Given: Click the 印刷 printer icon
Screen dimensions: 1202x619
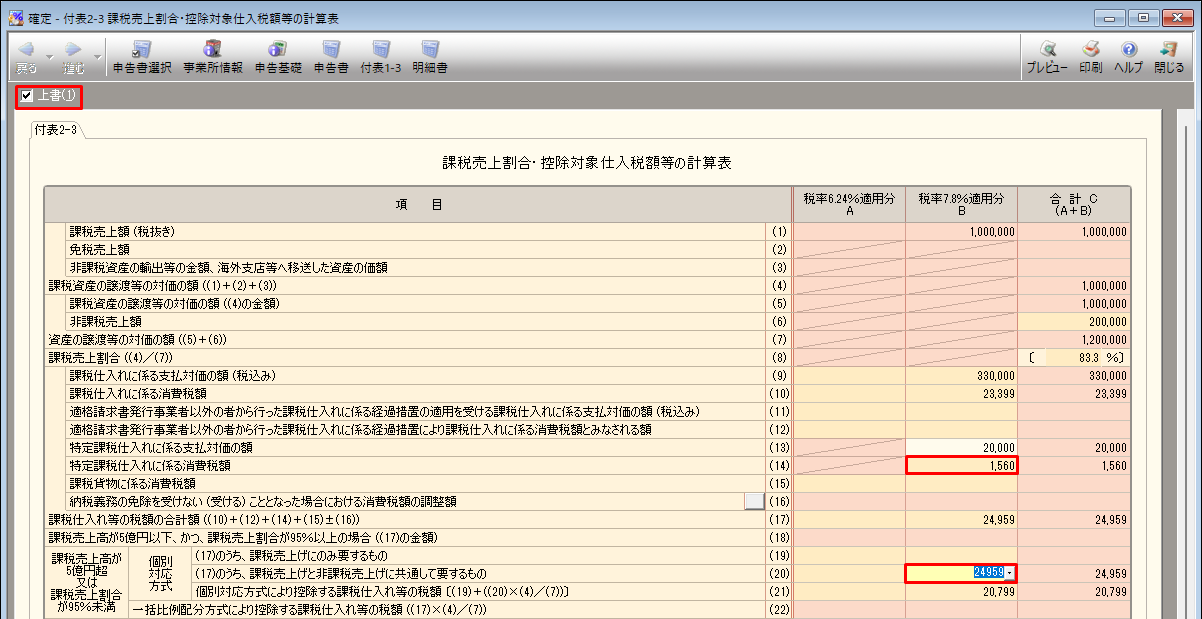Looking at the screenshot, I should (x=1091, y=57).
